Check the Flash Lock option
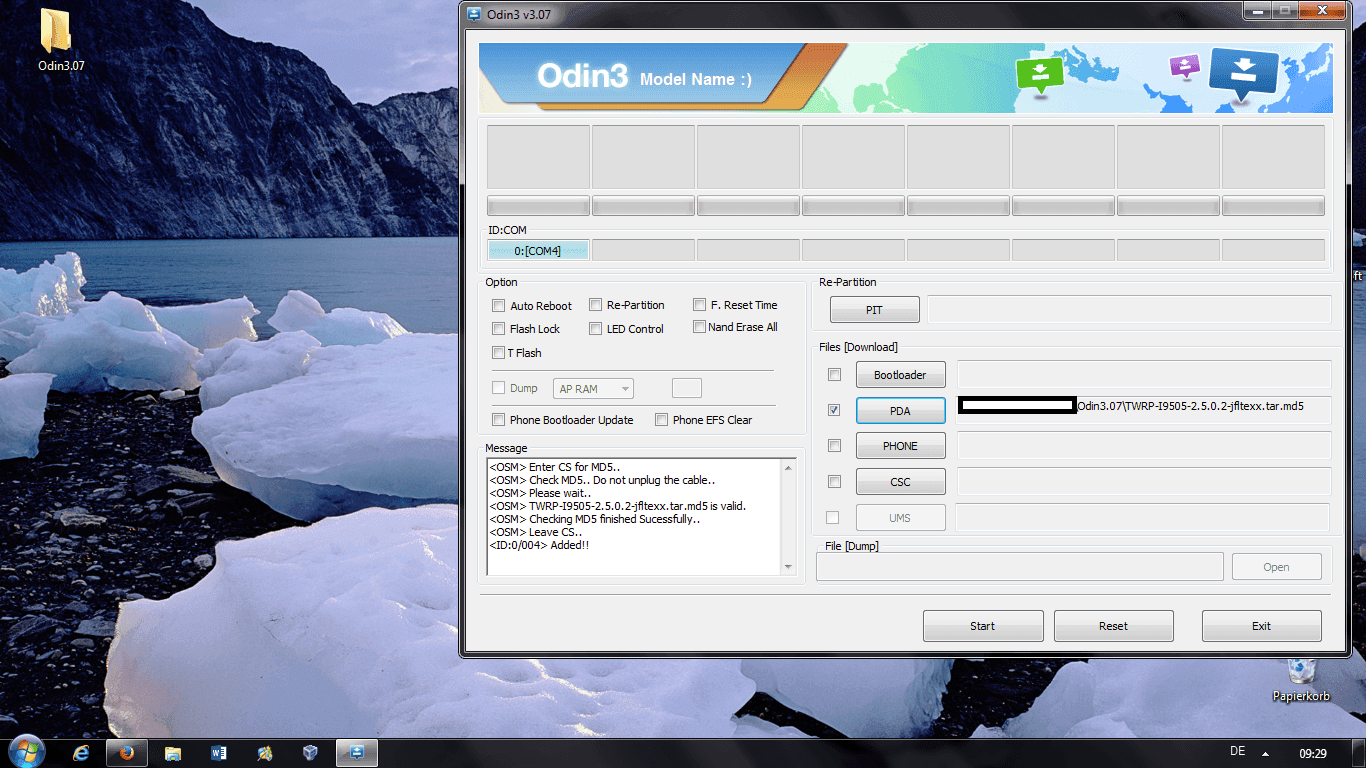The height and width of the screenshot is (768, 1366). point(498,328)
